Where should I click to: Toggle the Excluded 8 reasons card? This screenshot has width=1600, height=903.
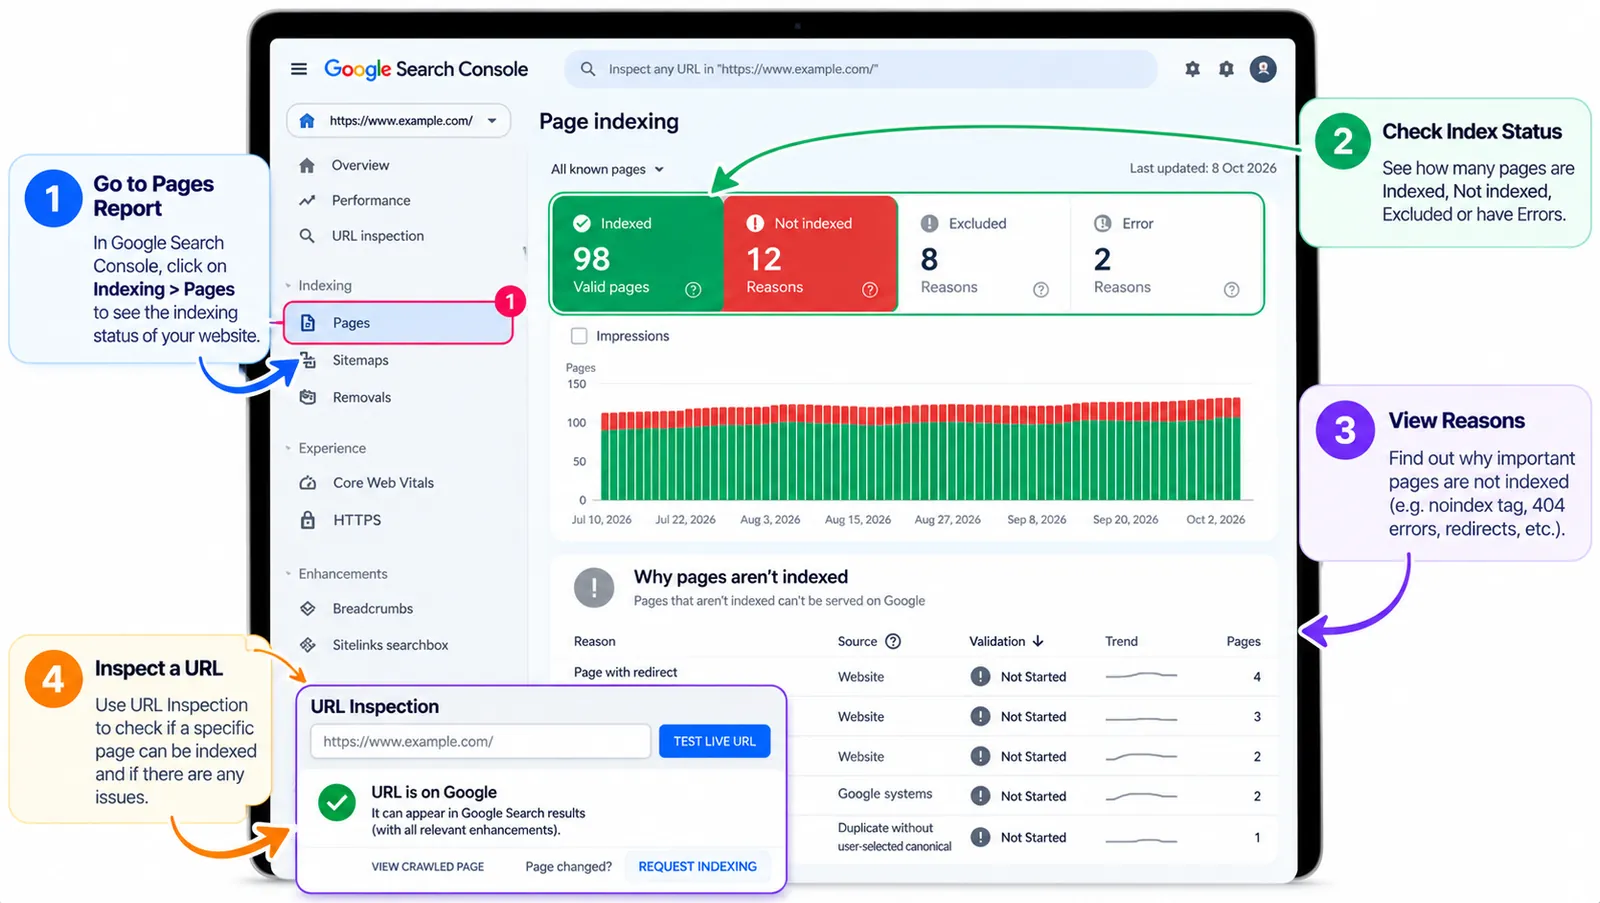(984, 254)
